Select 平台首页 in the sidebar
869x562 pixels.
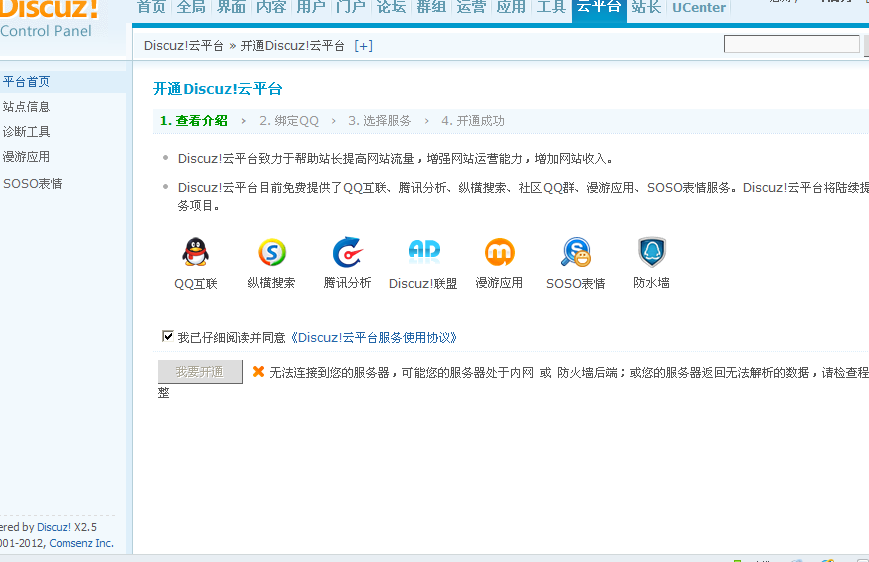click(27, 82)
